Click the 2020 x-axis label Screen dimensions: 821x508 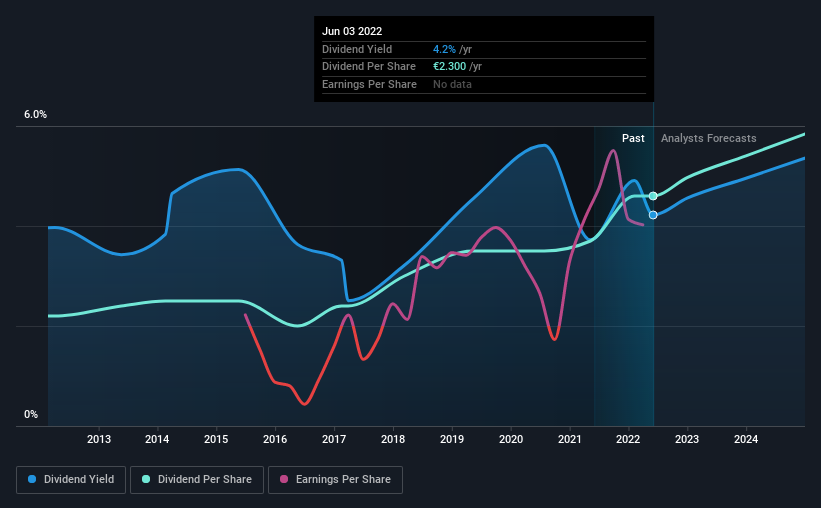(511, 439)
